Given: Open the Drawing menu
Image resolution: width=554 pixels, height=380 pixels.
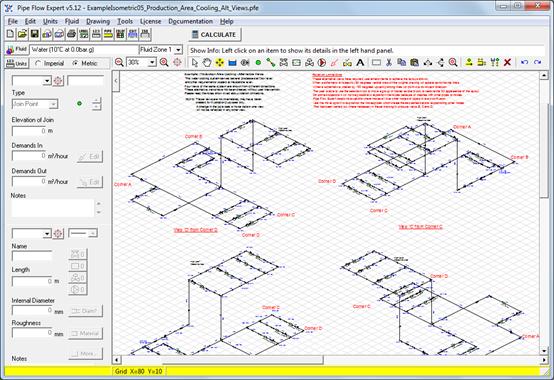Looking at the screenshot, I should click(98, 22).
